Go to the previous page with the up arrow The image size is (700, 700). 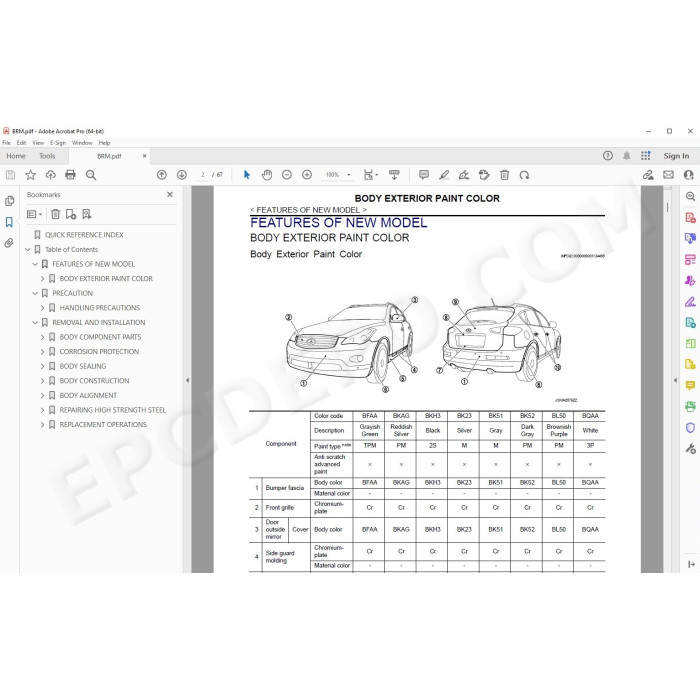162,175
